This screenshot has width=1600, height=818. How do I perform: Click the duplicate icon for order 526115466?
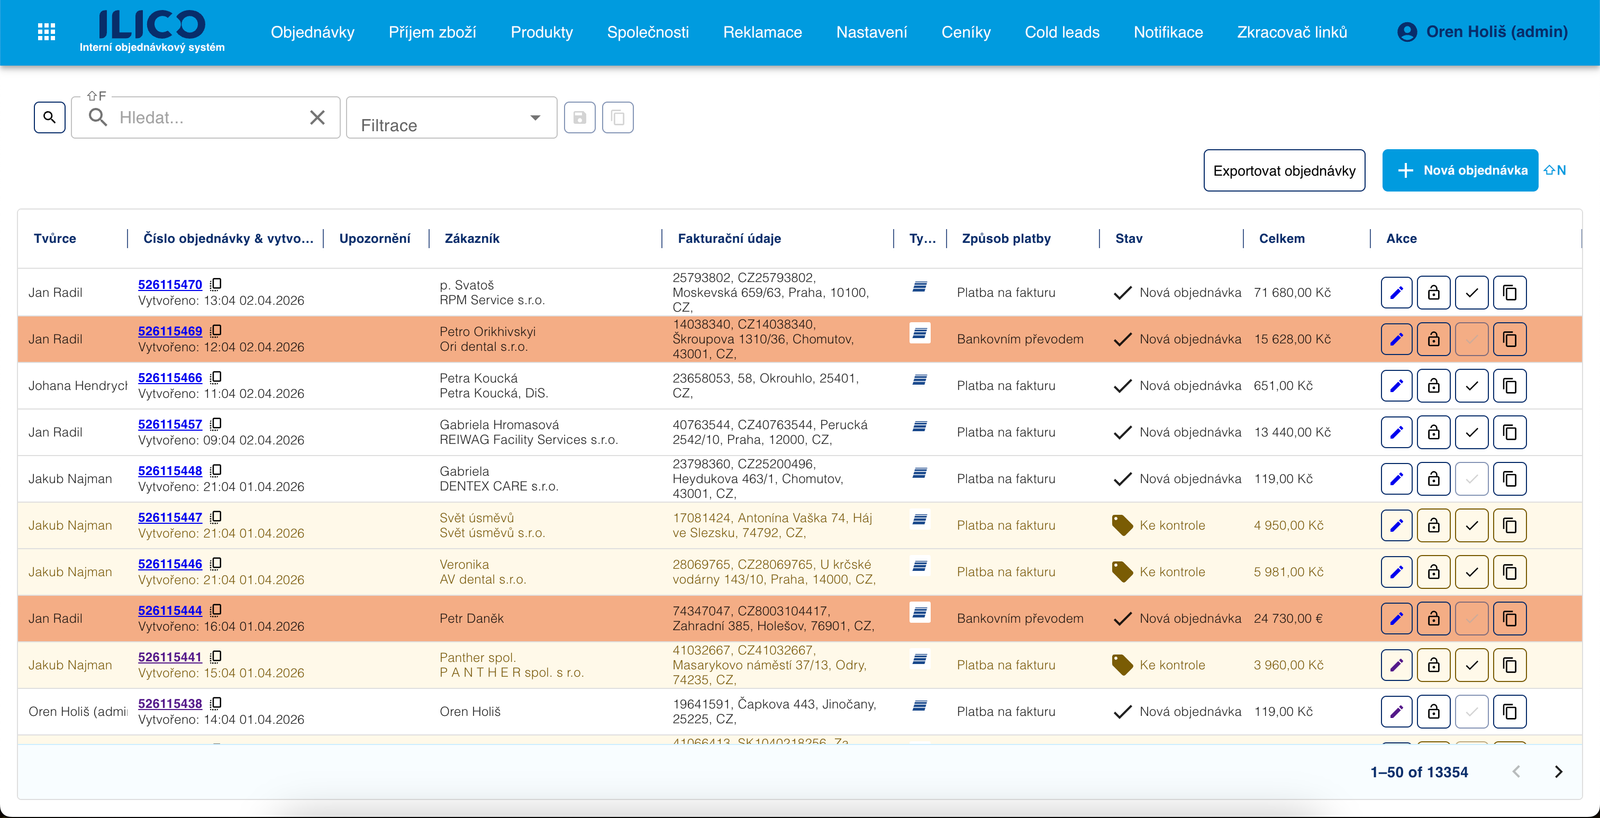pyautogui.click(x=1509, y=386)
